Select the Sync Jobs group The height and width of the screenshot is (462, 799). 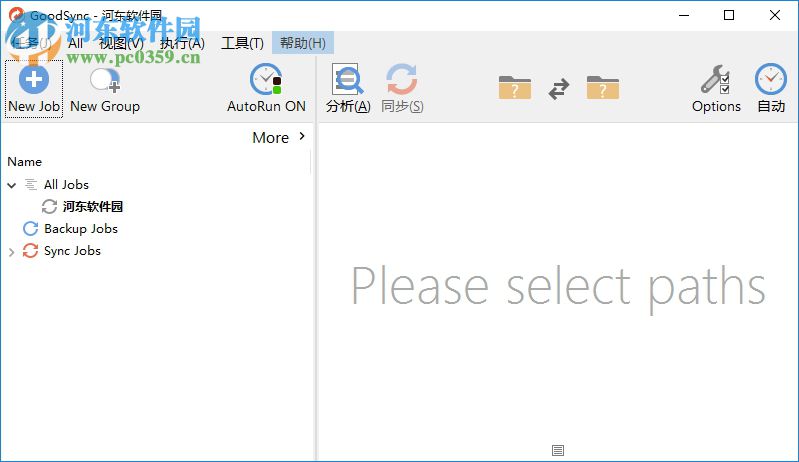[72, 251]
